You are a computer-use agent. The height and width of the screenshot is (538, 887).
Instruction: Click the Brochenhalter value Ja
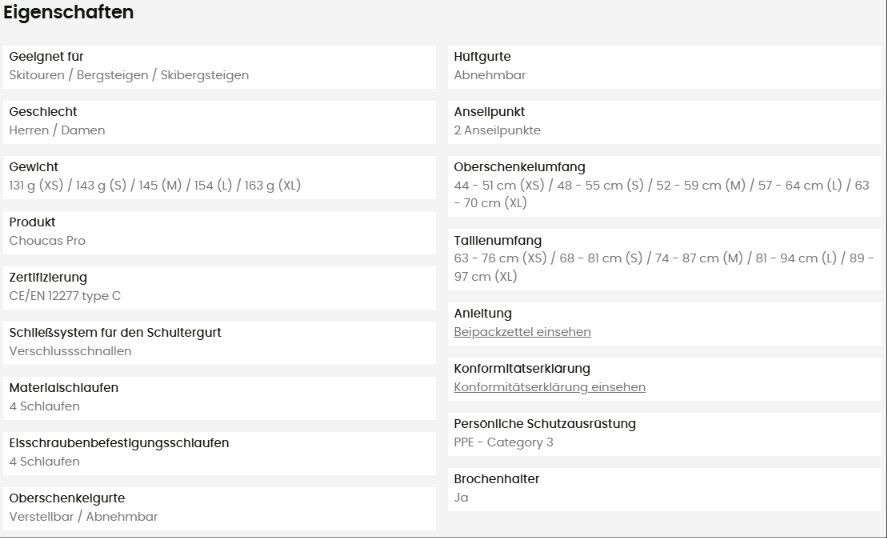(x=461, y=498)
